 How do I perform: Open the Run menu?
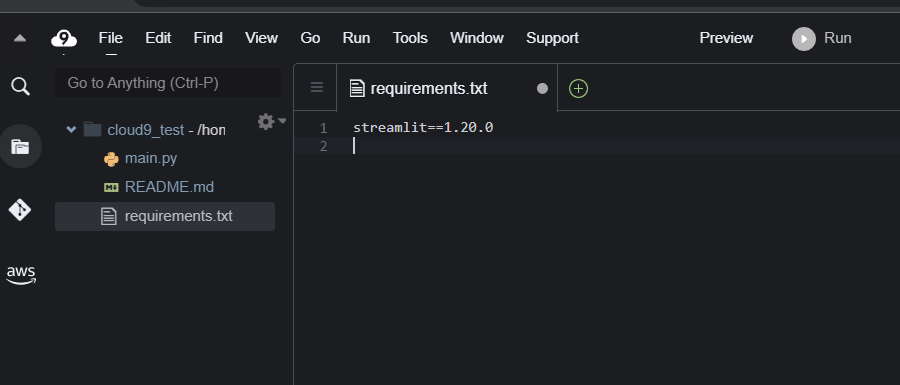tap(356, 38)
